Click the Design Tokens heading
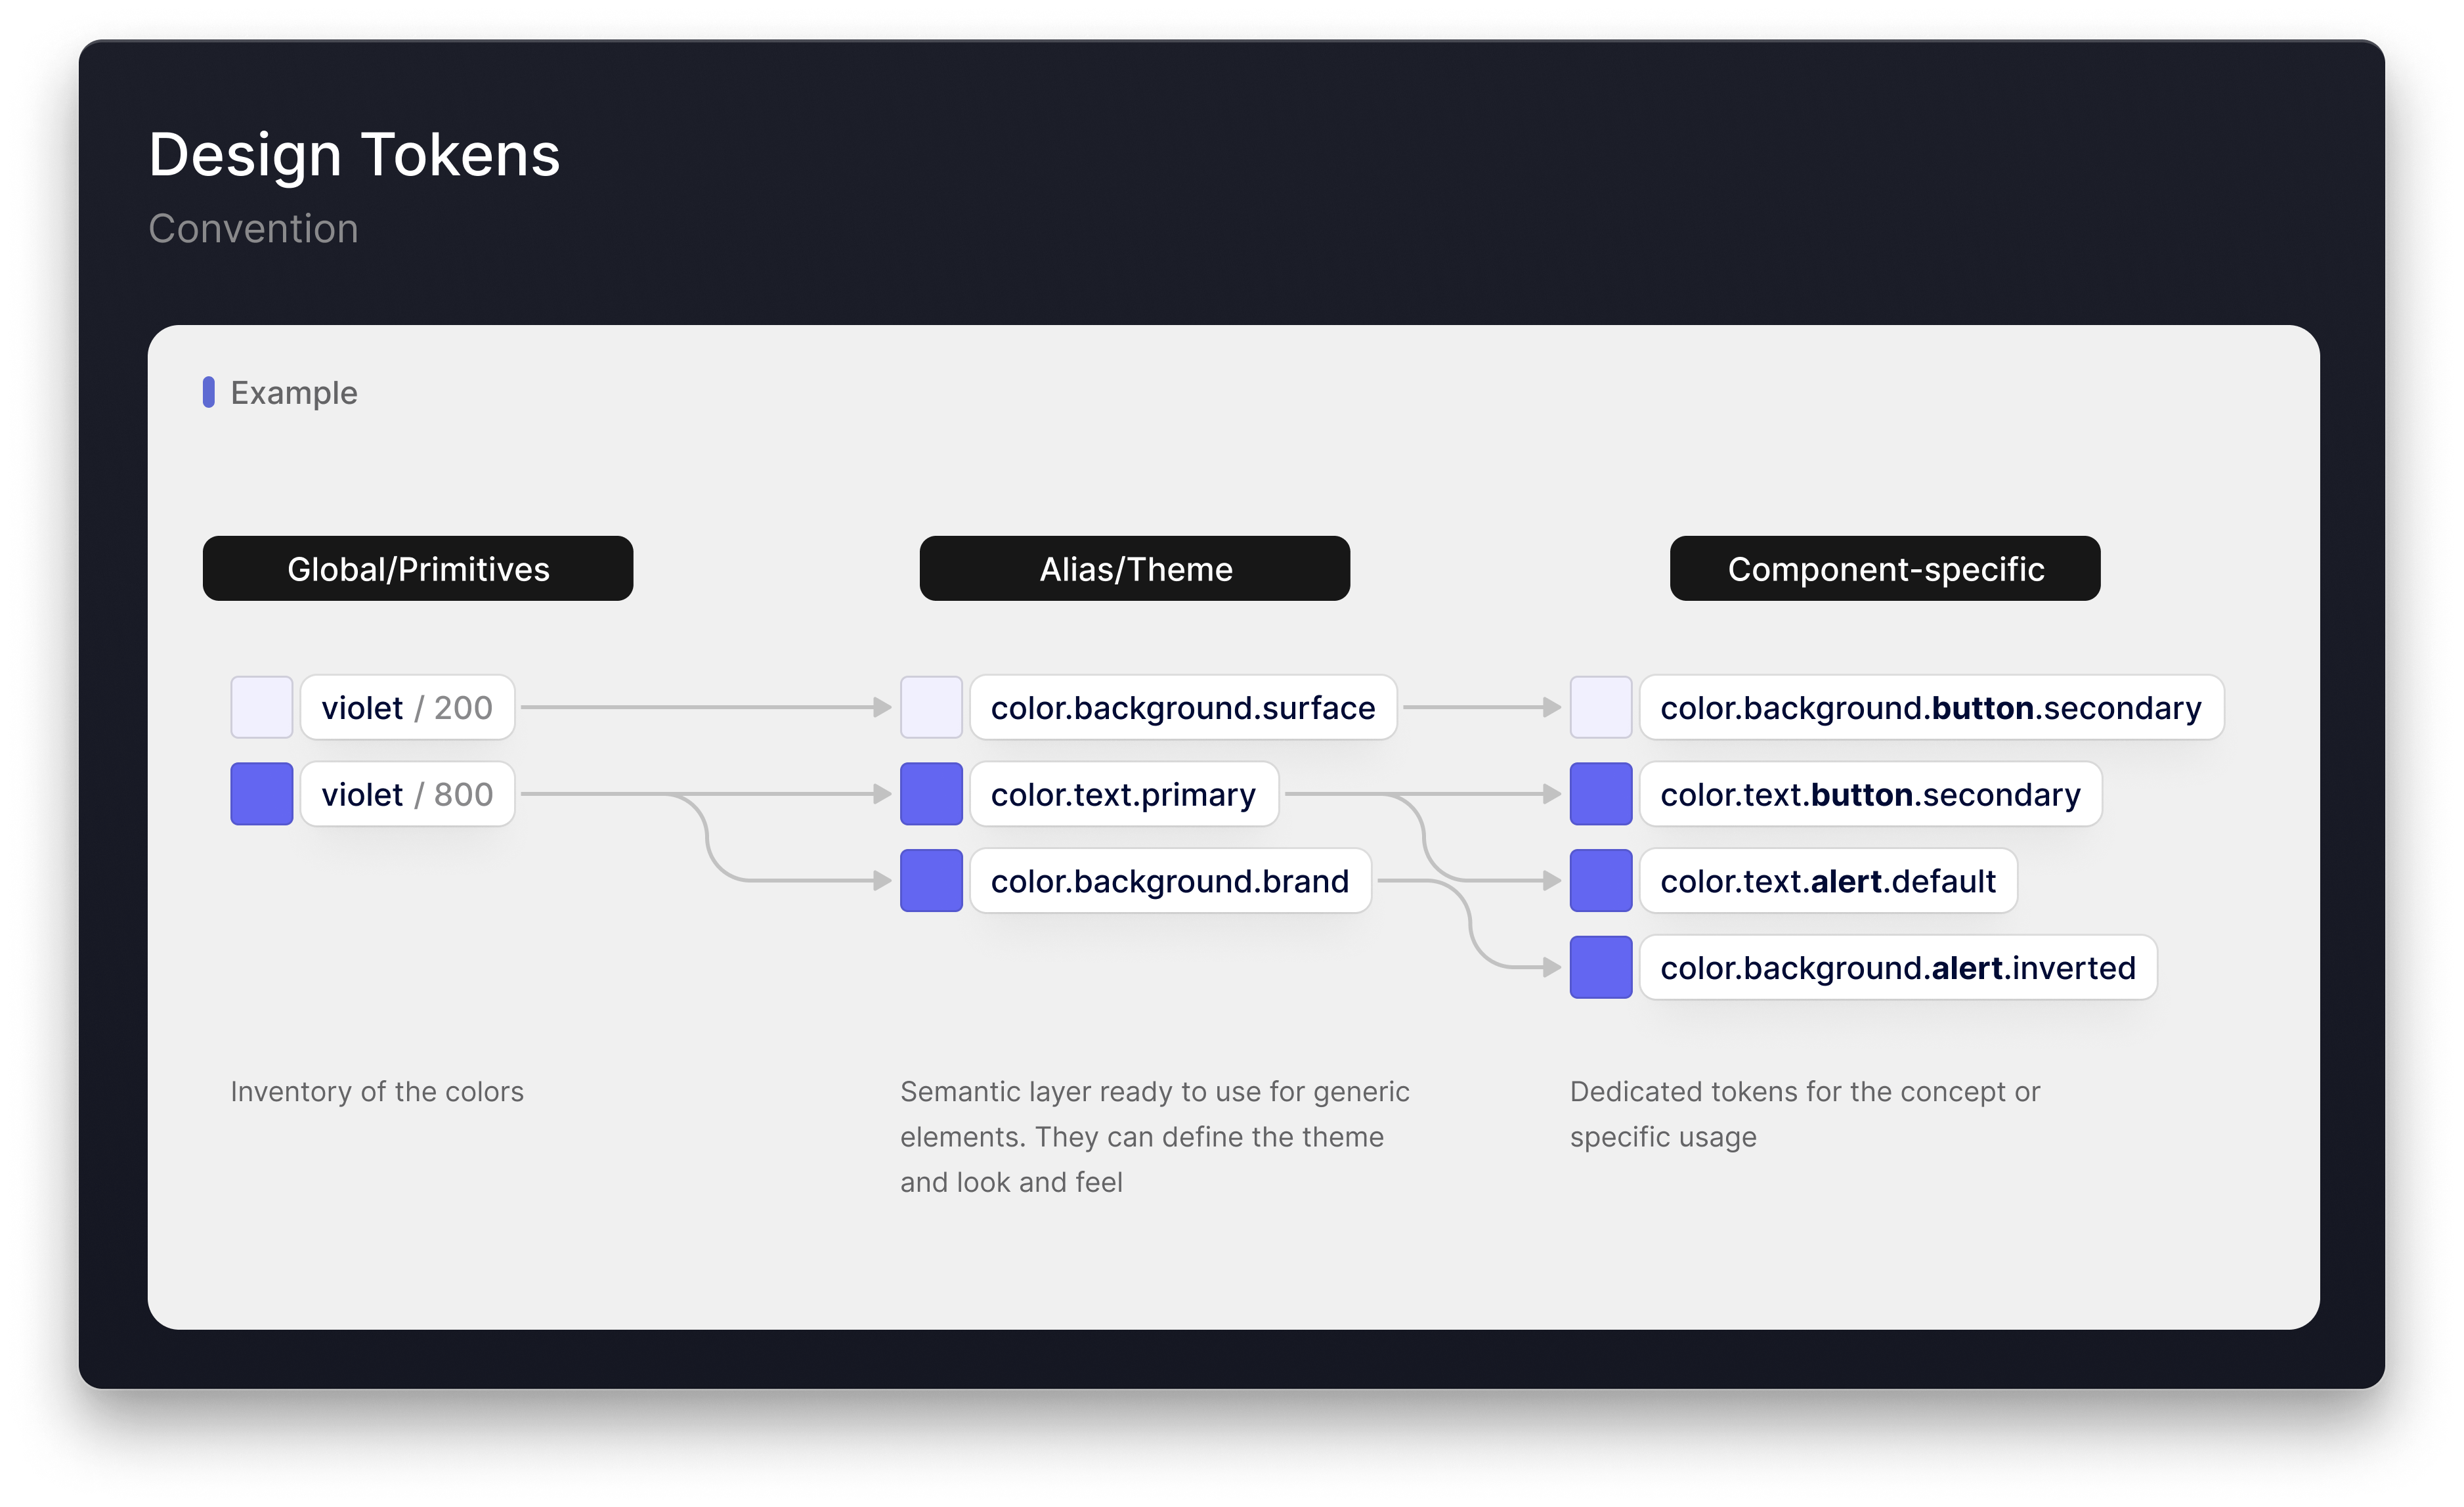Viewport: 2464px width, 1507px height. pos(354,155)
